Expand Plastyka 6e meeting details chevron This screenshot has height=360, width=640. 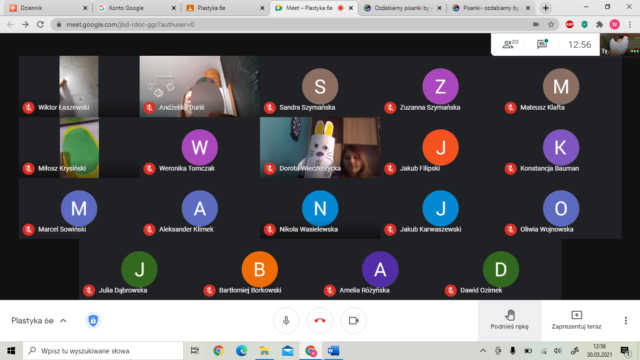coord(63,321)
